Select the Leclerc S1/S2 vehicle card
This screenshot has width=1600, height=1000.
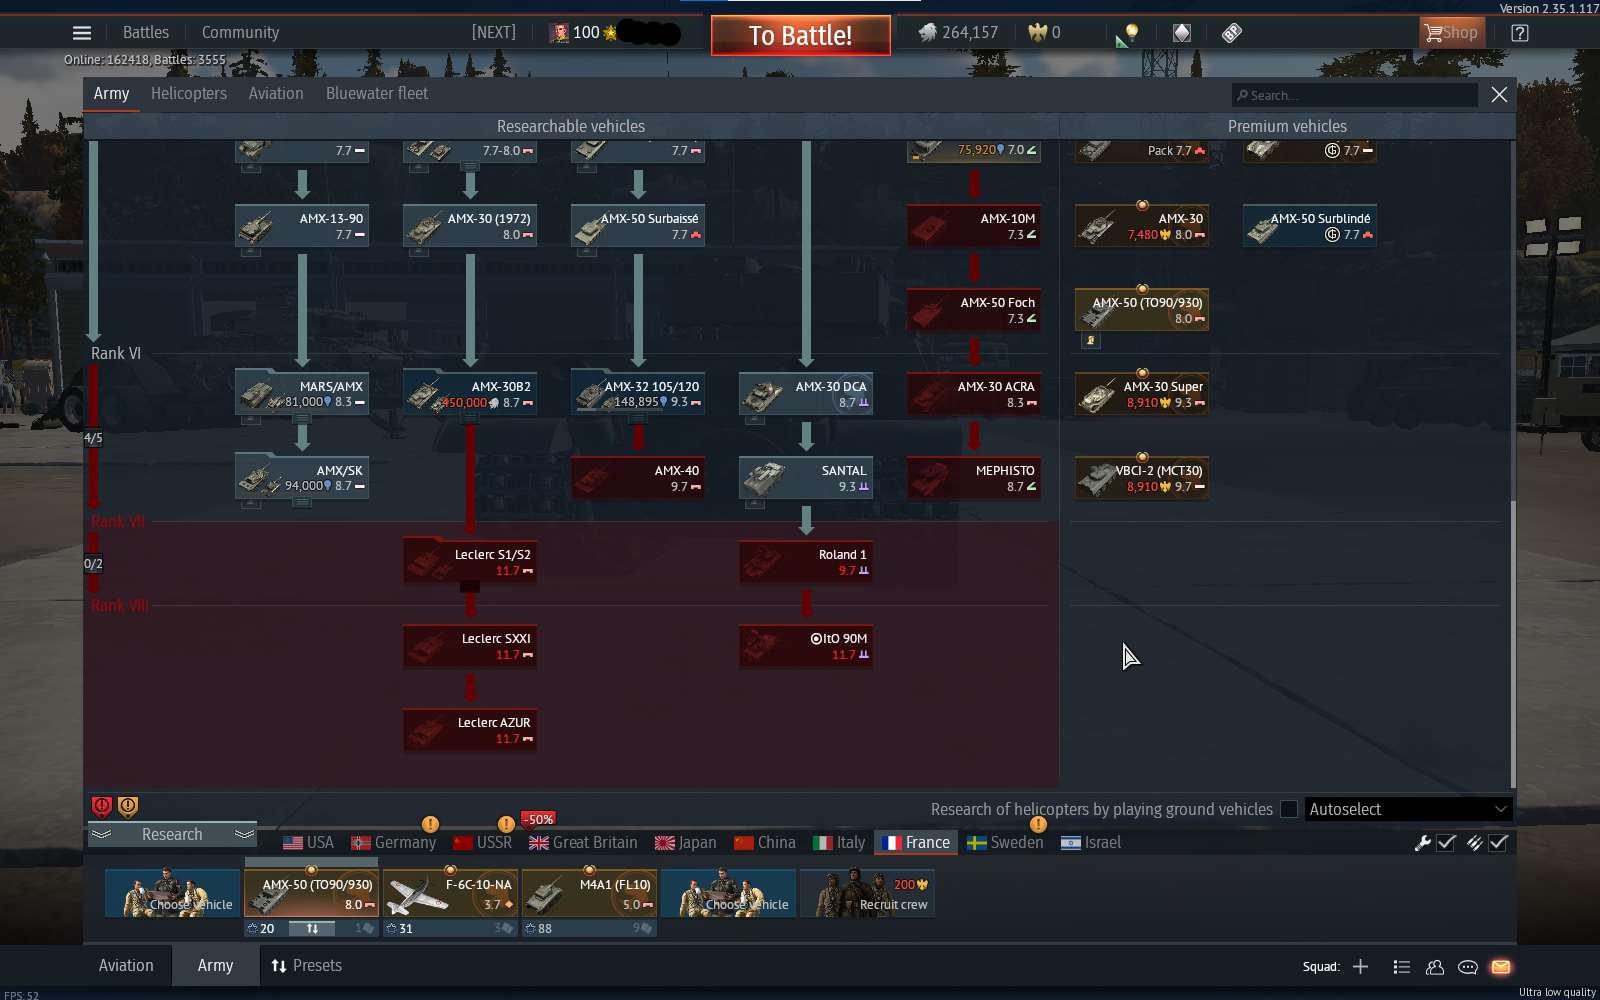tap(470, 561)
